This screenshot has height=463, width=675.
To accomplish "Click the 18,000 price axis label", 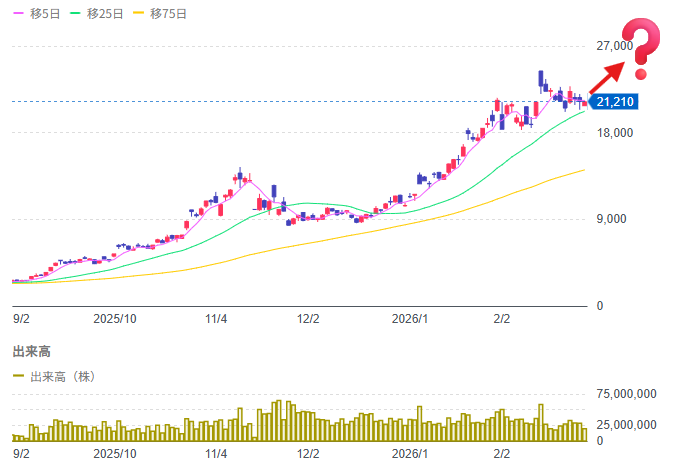I will [x=613, y=133].
